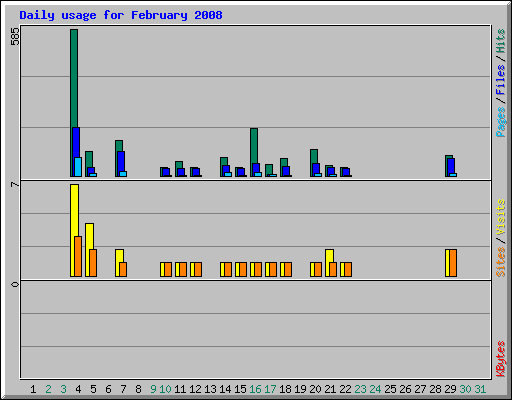
Task: Select the green Hits bar for day 20
Action: (x=314, y=156)
